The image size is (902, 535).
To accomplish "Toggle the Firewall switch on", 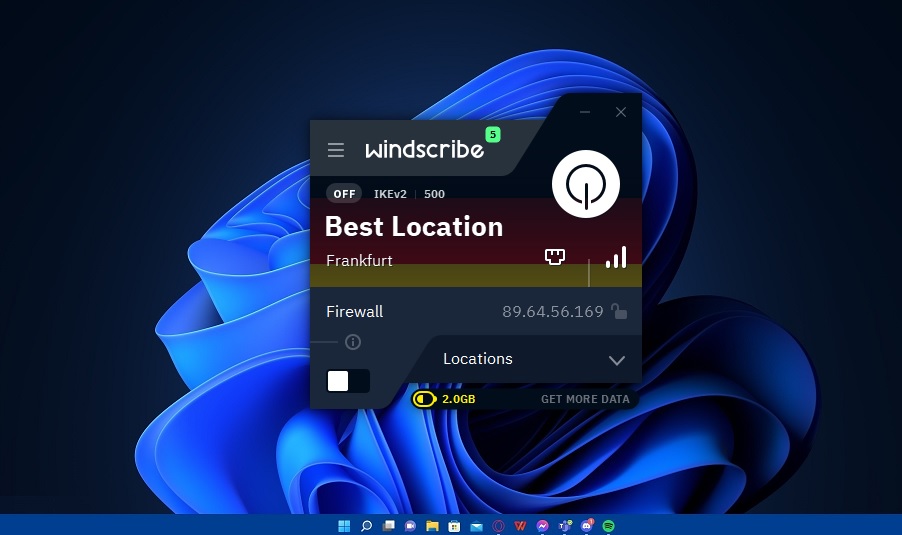I will tap(348, 381).
